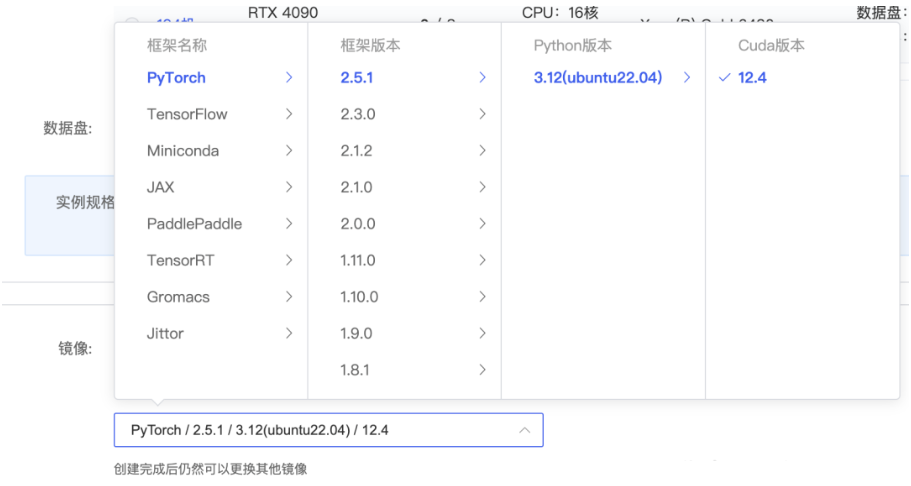
Task: Expand JAX row chevron arrow
Action: [289, 187]
